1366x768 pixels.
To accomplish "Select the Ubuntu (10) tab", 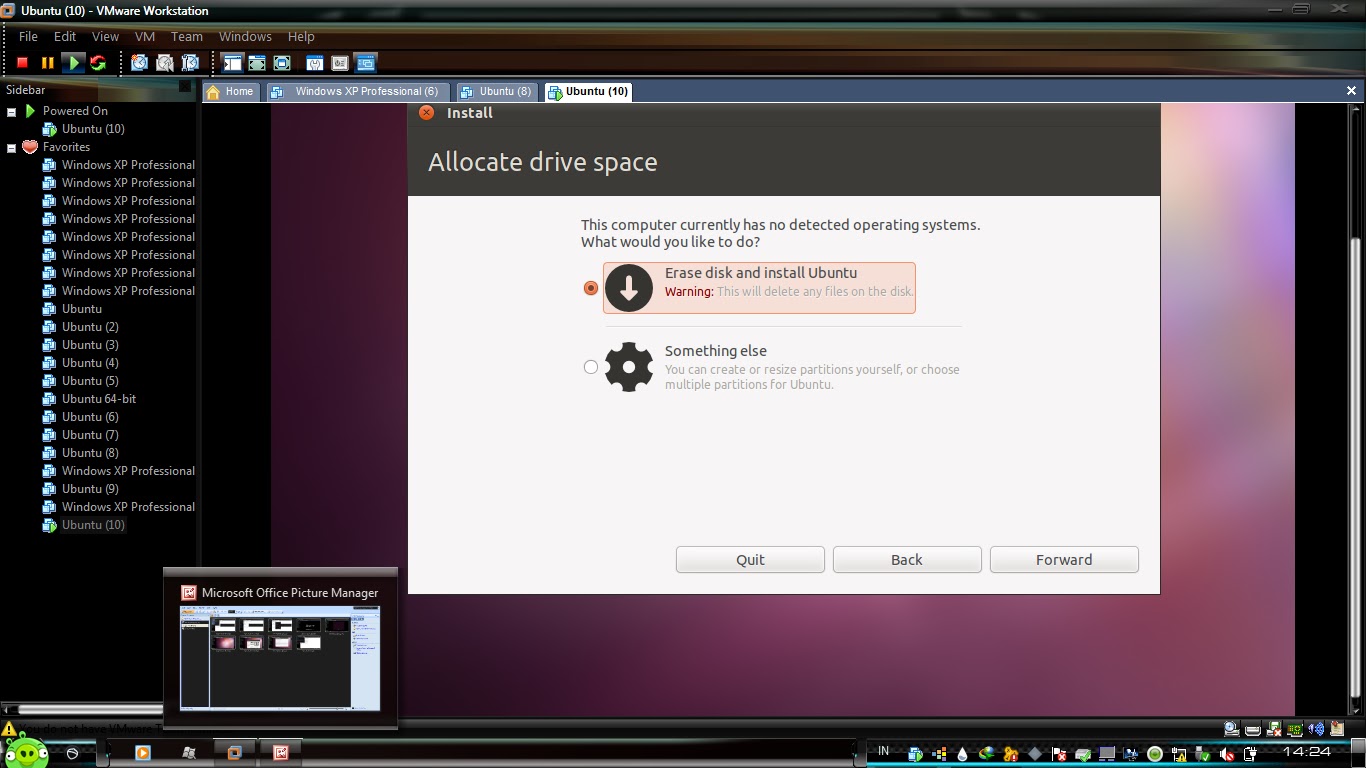I will point(588,91).
